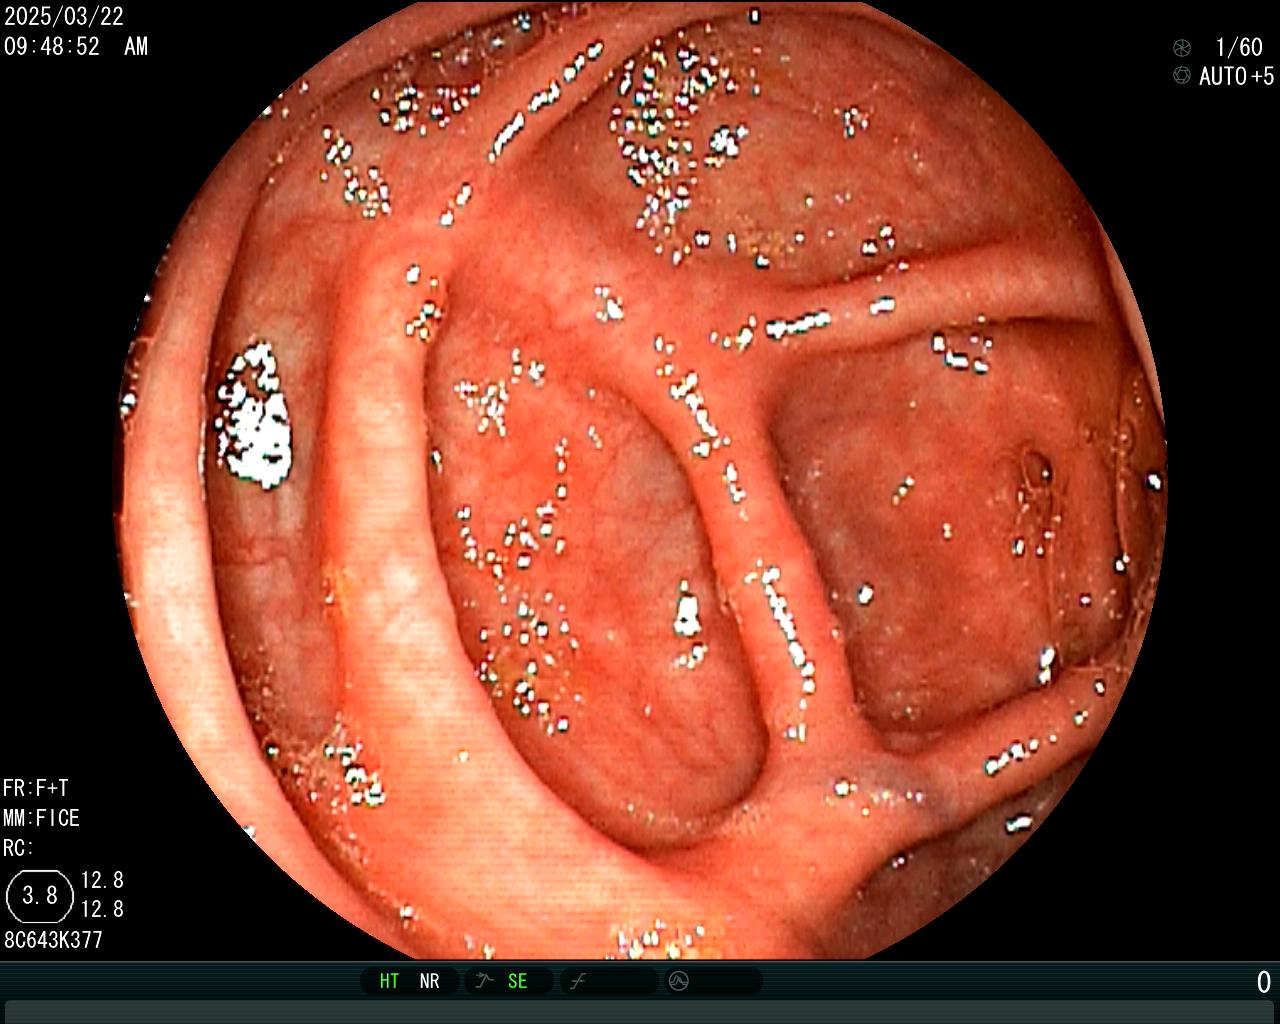
Task: Click the exposure setting AUTO +5
Action: pos(1237,76)
